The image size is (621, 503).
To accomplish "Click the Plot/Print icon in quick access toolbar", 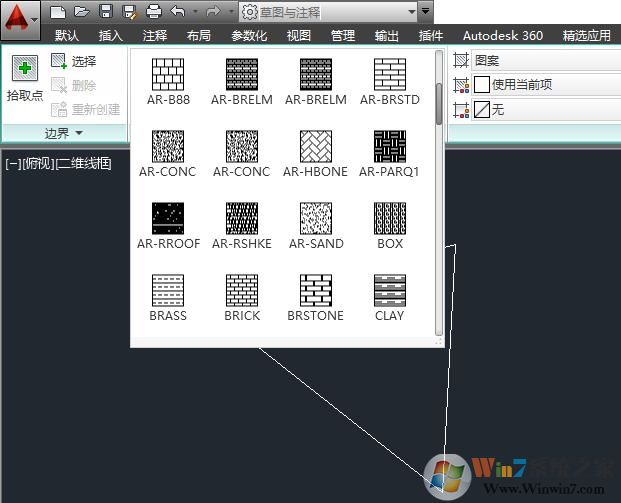I will [x=153, y=12].
